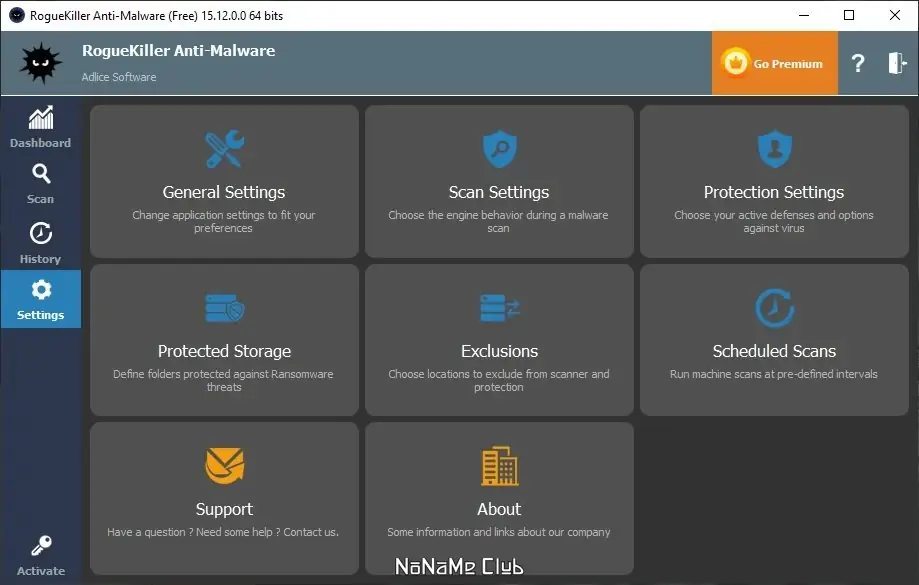Click 'Run machine scans at pre-defined intervals'
Viewport: 919px width, 585px height.
coord(774,374)
